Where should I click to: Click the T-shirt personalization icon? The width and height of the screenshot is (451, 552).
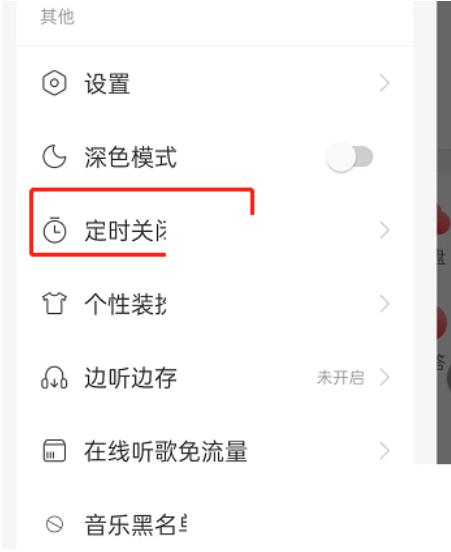[x=54, y=303]
